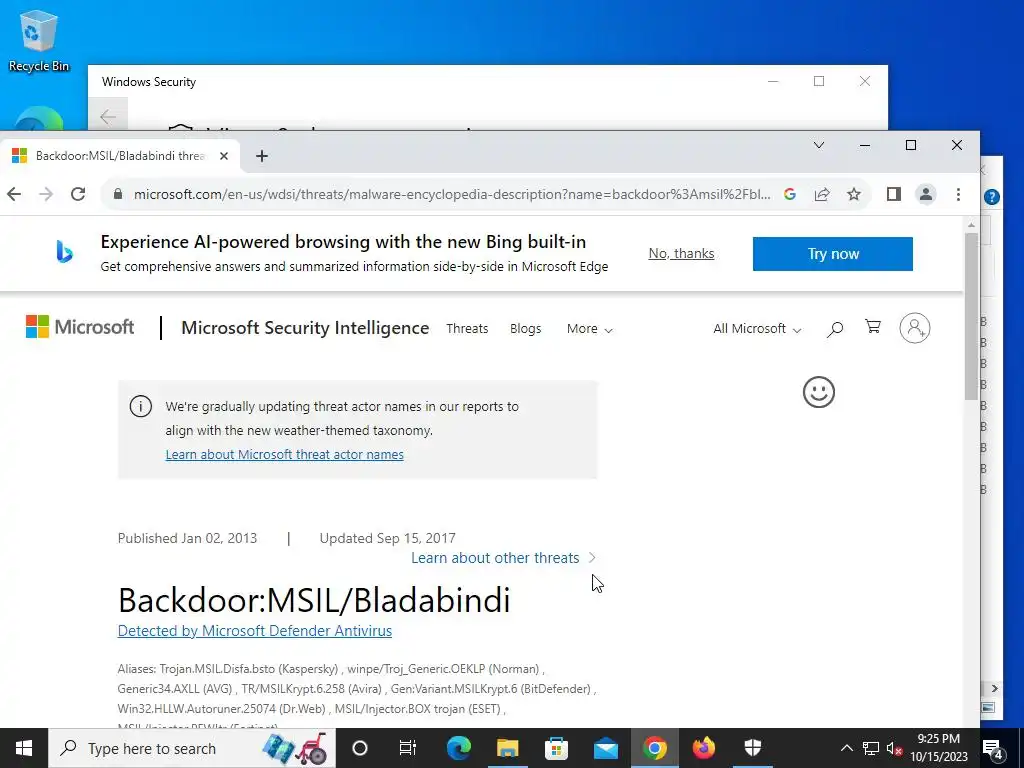Click the Try now button
Image resolution: width=1024 pixels, height=768 pixels.
pos(833,254)
